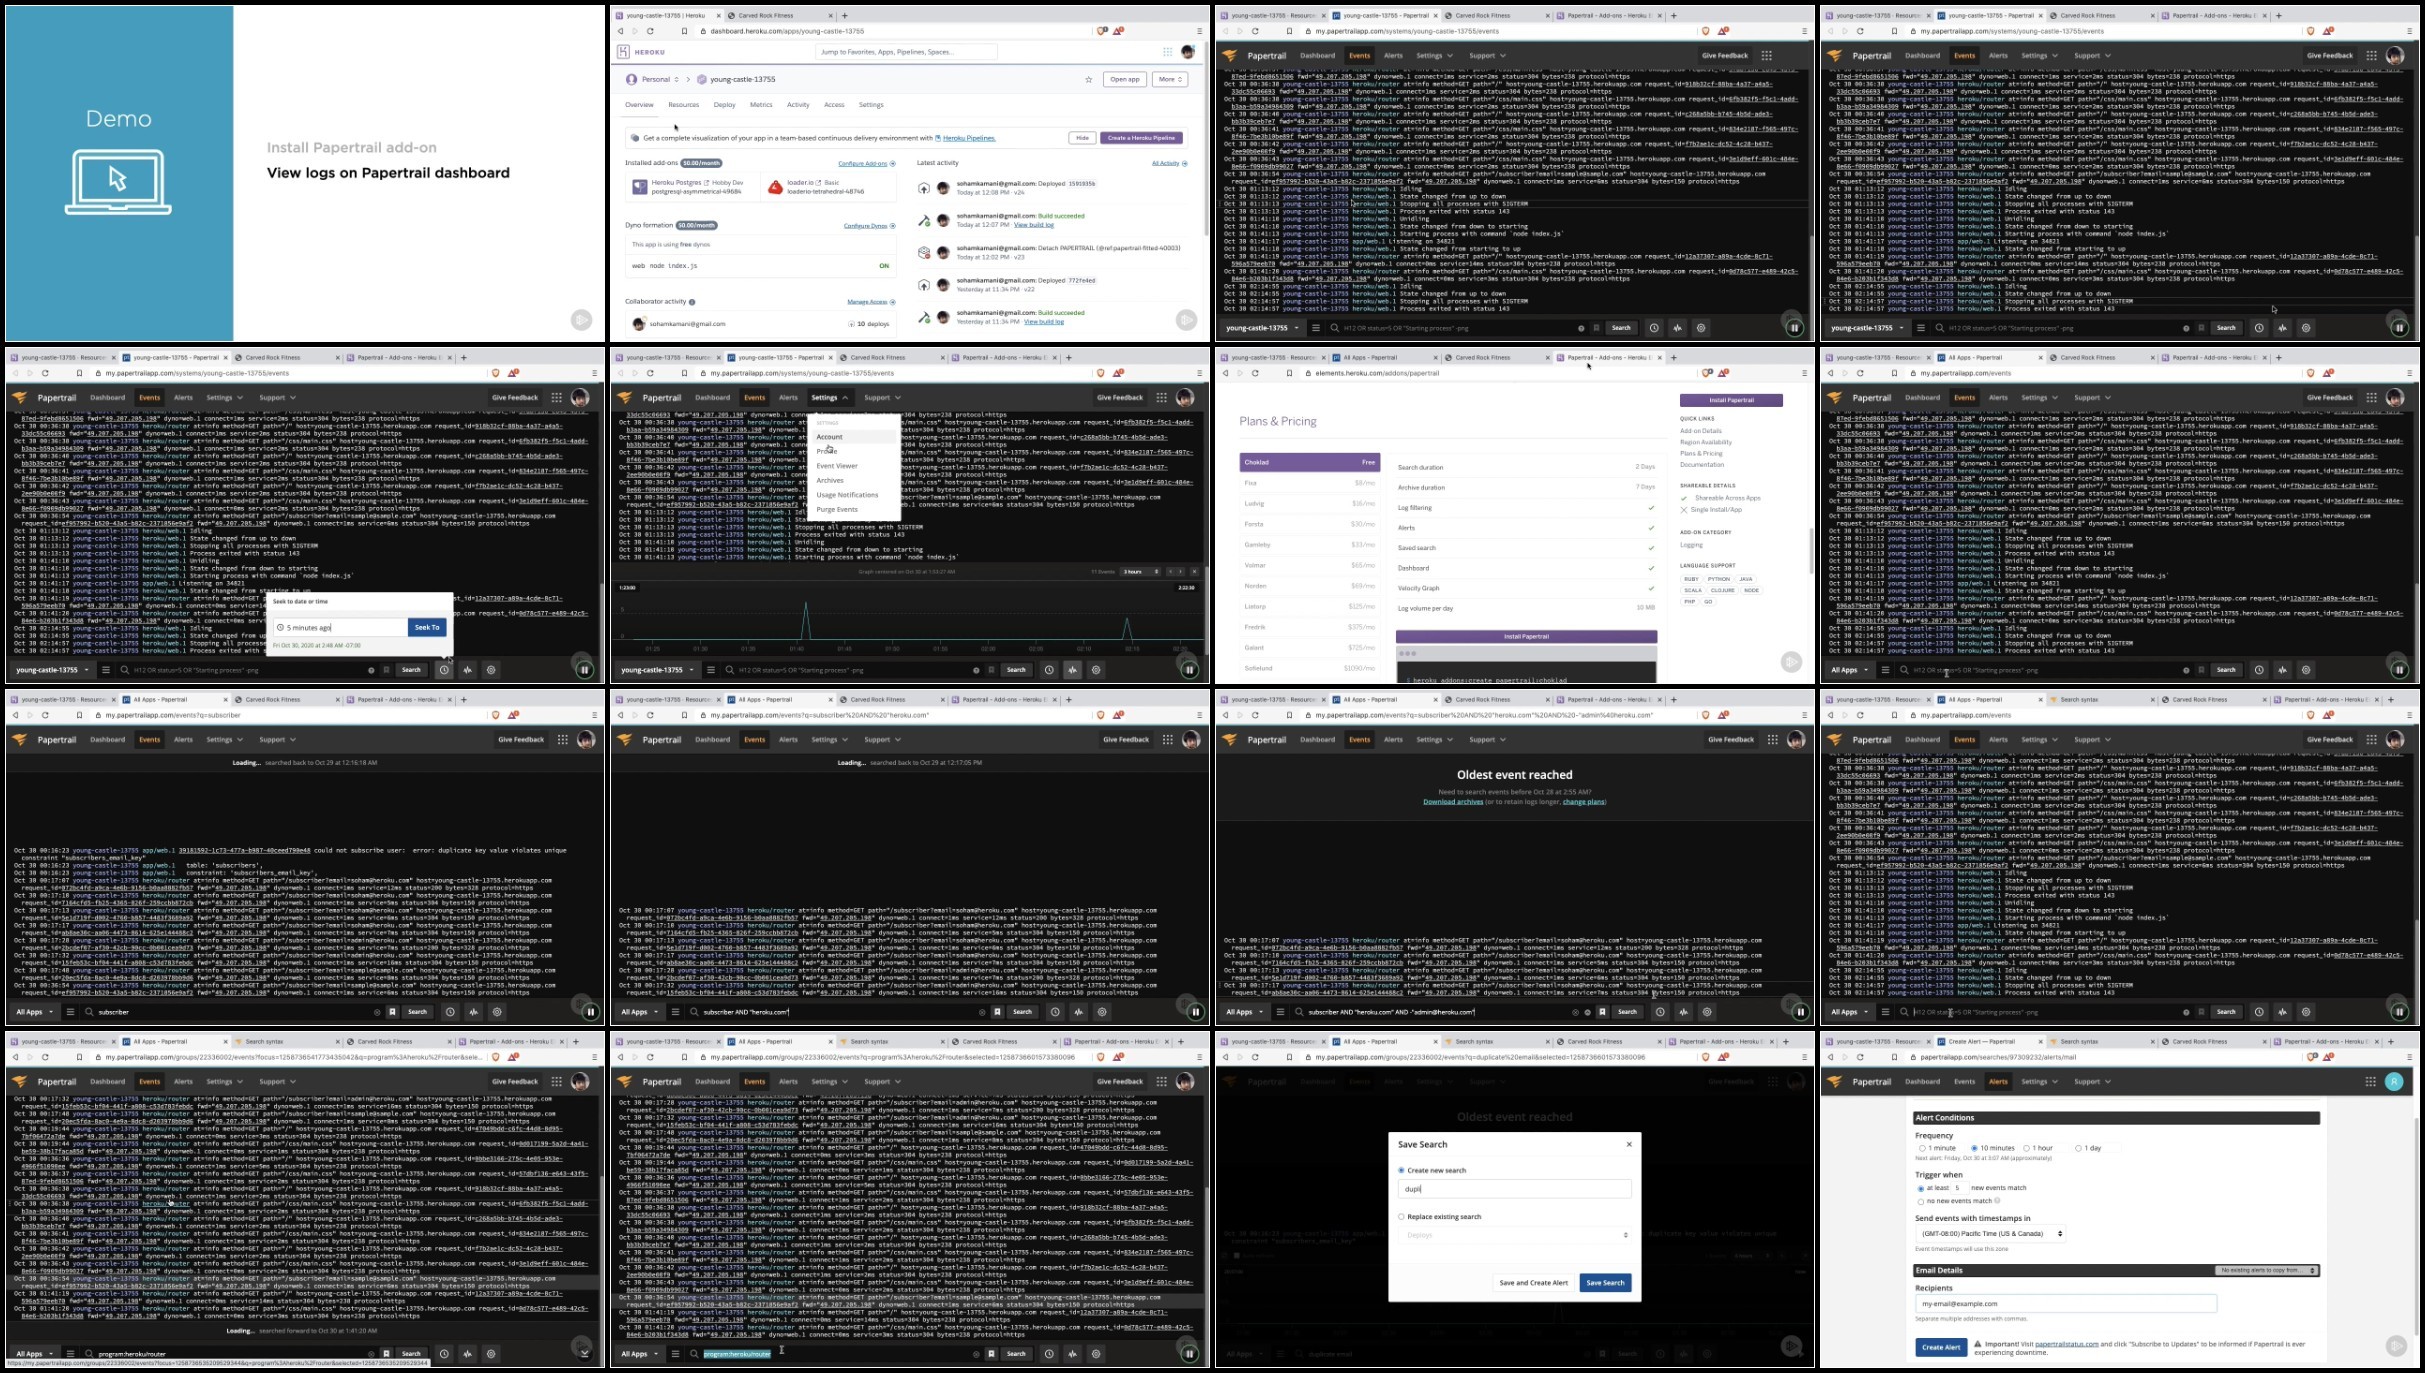This screenshot has height=1373, width=2425.
Task: Switch to the Metrics tab in Heroku dashboard
Action: [x=761, y=105]
